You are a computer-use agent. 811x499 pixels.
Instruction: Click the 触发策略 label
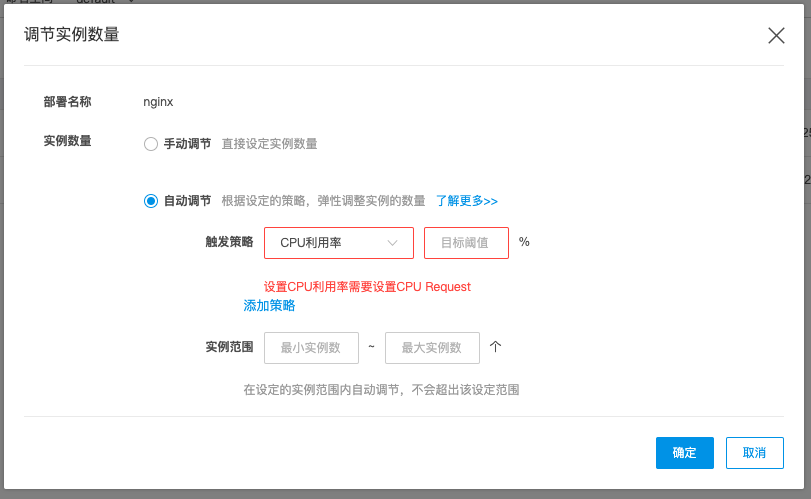[229, 242]
